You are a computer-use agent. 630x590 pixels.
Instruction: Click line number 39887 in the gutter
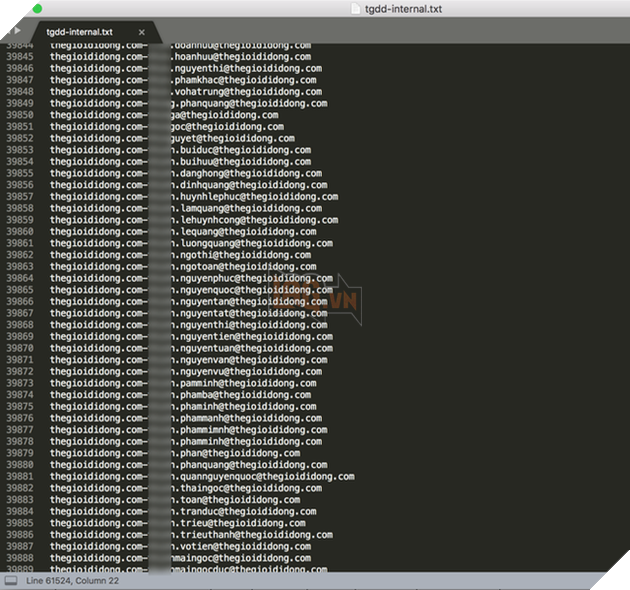pyautogui.click(x=20, y=547)
